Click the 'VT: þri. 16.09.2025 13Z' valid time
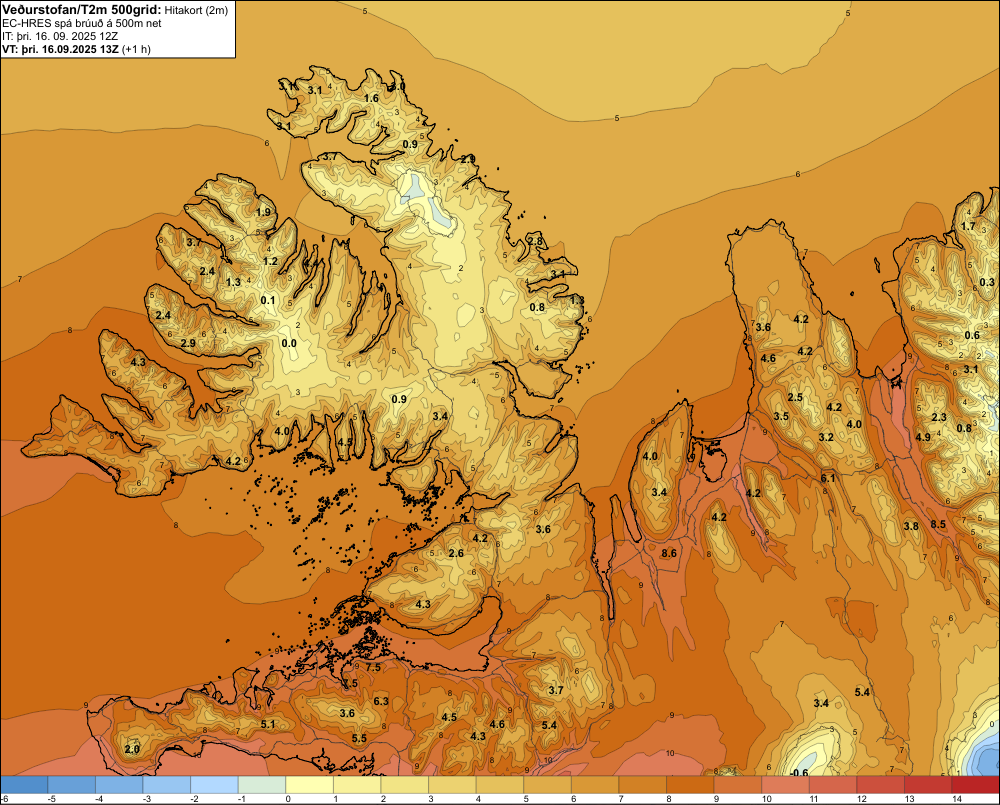Screen dimensions: 1000x805 tap(60, 49)
